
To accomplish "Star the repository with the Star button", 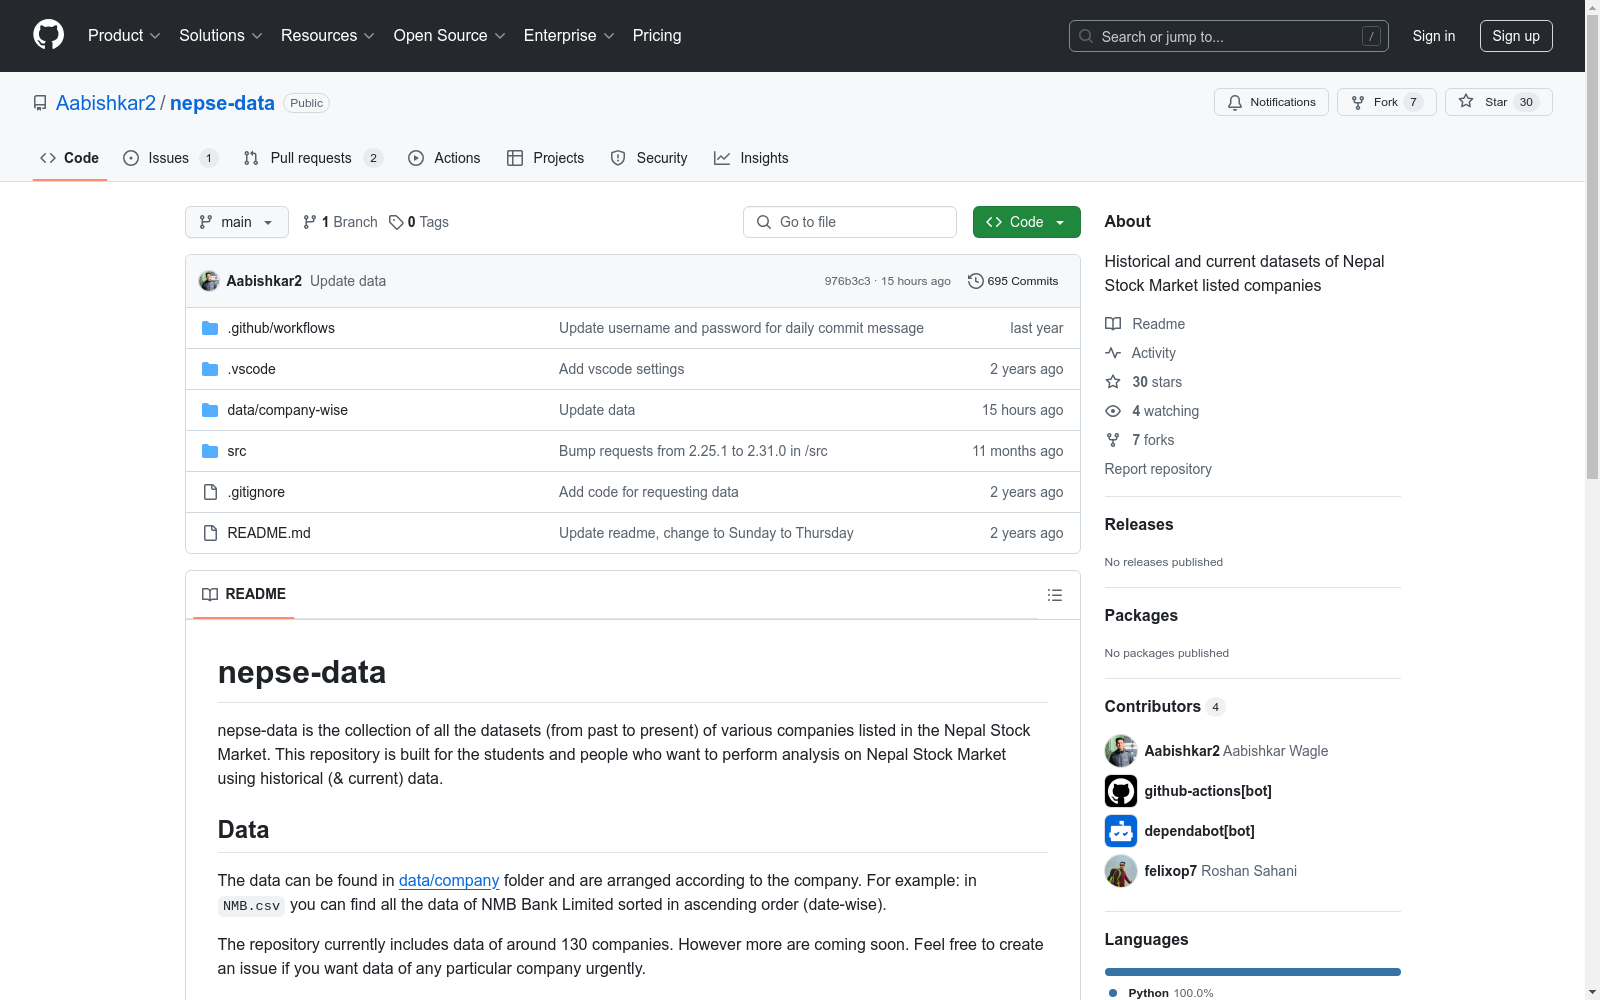I will [1498, 102].
